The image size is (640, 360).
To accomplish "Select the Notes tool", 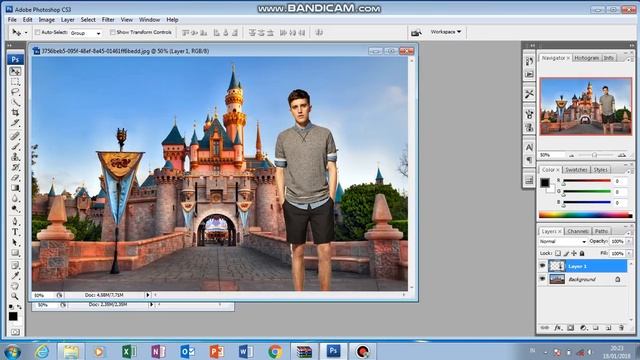I will click(x=15, y=266).
